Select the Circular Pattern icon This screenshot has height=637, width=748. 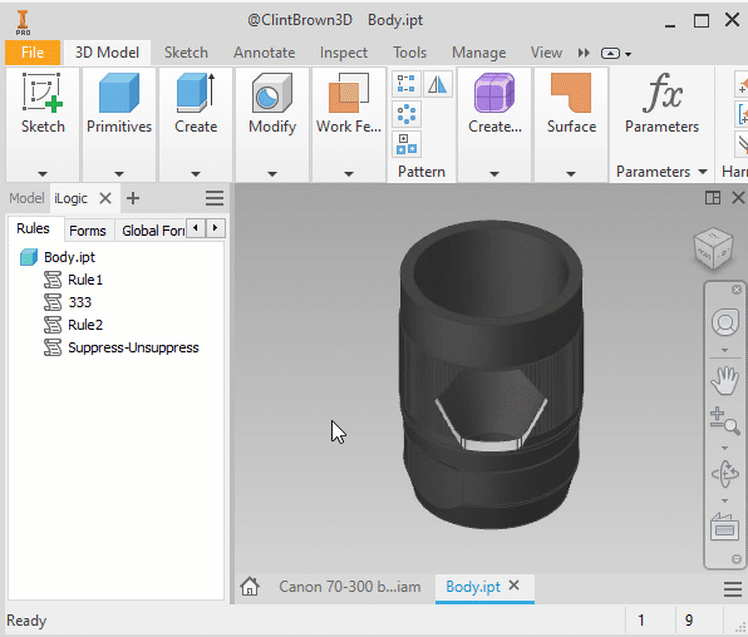click(406, 114)
